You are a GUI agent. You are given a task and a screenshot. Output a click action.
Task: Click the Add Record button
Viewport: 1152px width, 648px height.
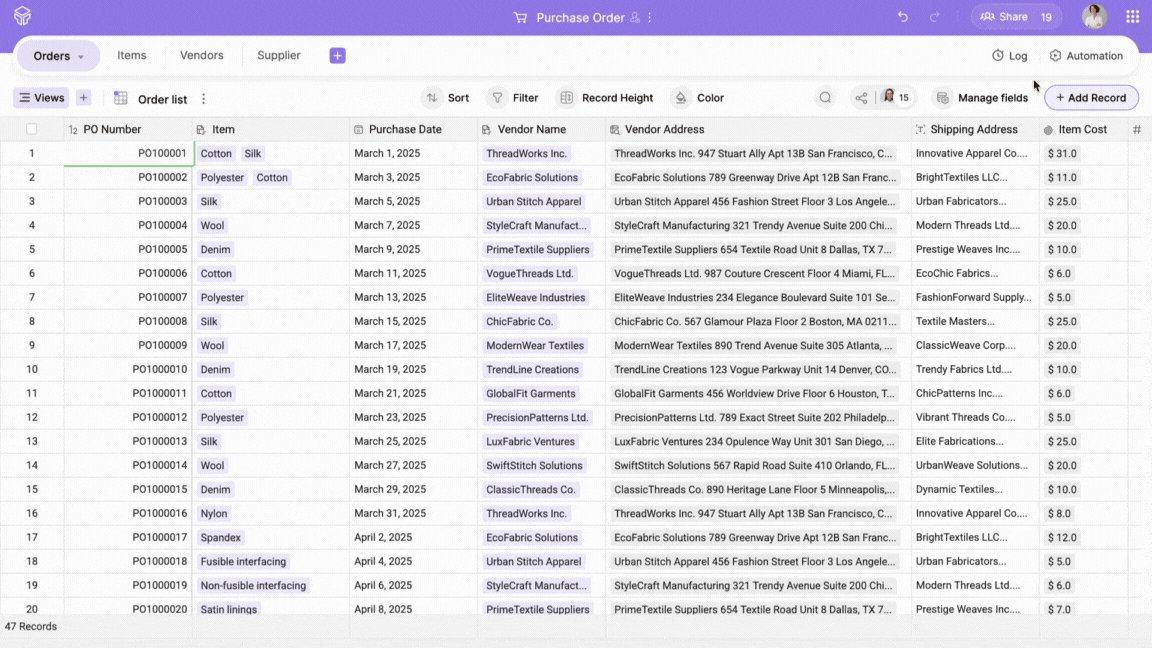pos(1091,98)
